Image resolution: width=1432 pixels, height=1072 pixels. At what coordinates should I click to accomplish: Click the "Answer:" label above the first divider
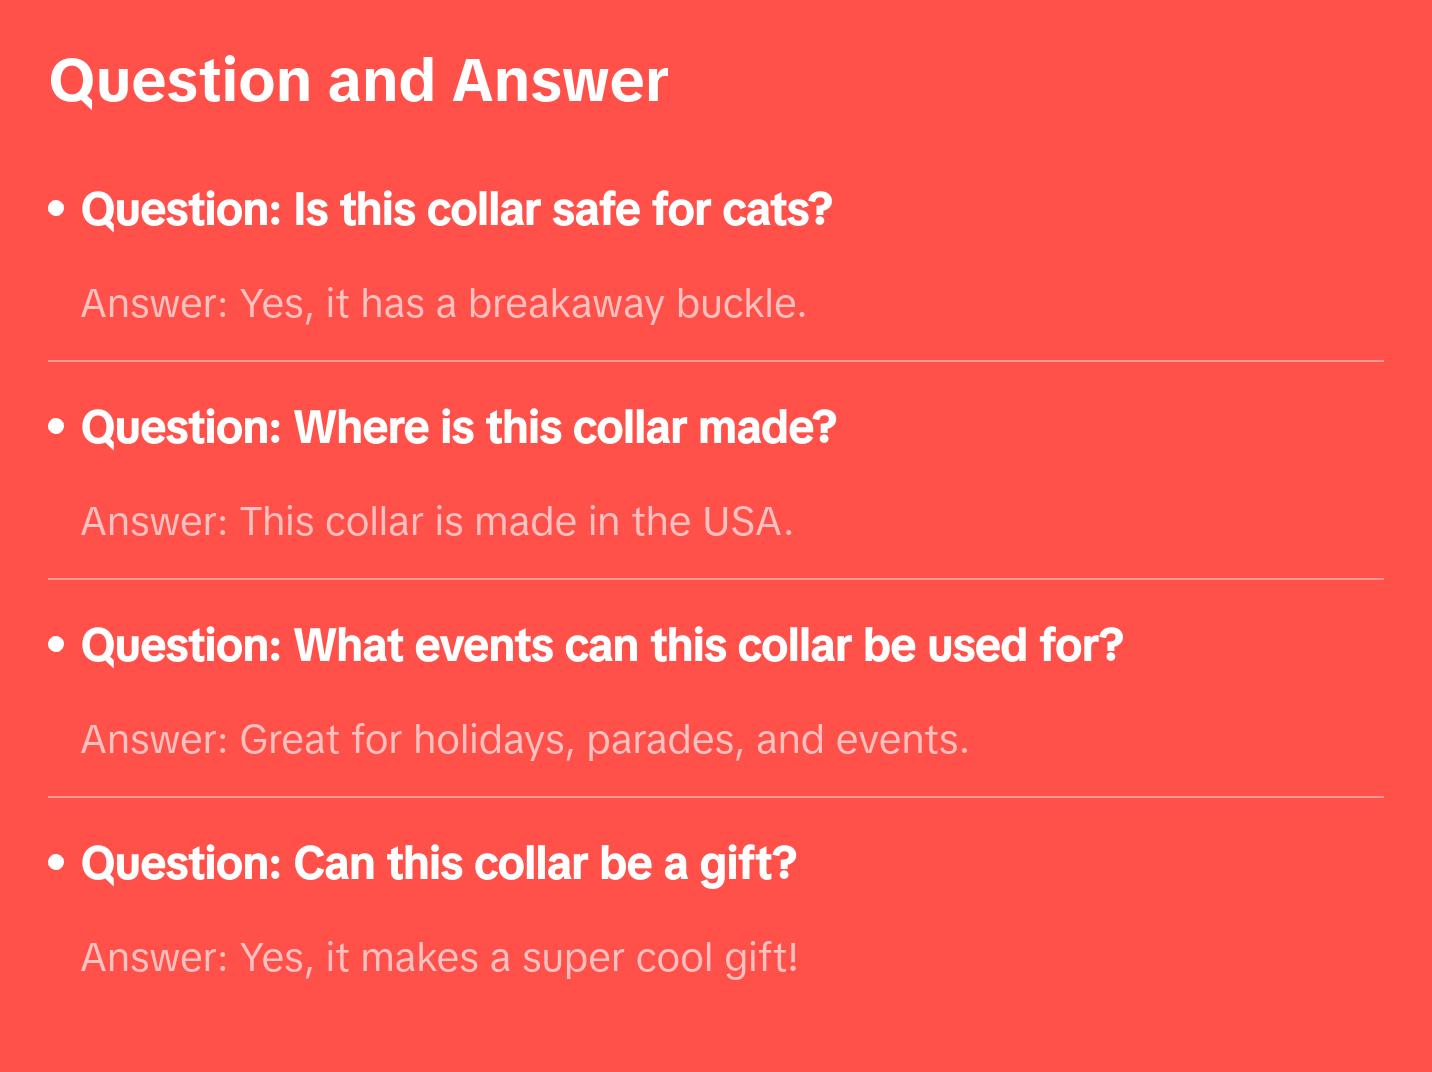click(155, 304)
